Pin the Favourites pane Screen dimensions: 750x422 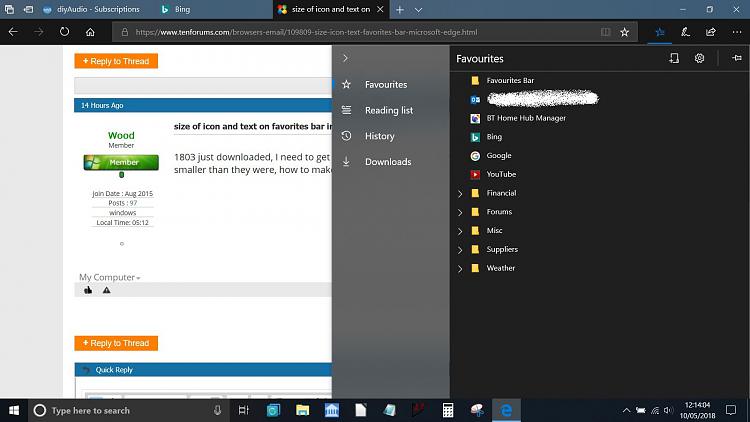(x=737, y=58)
